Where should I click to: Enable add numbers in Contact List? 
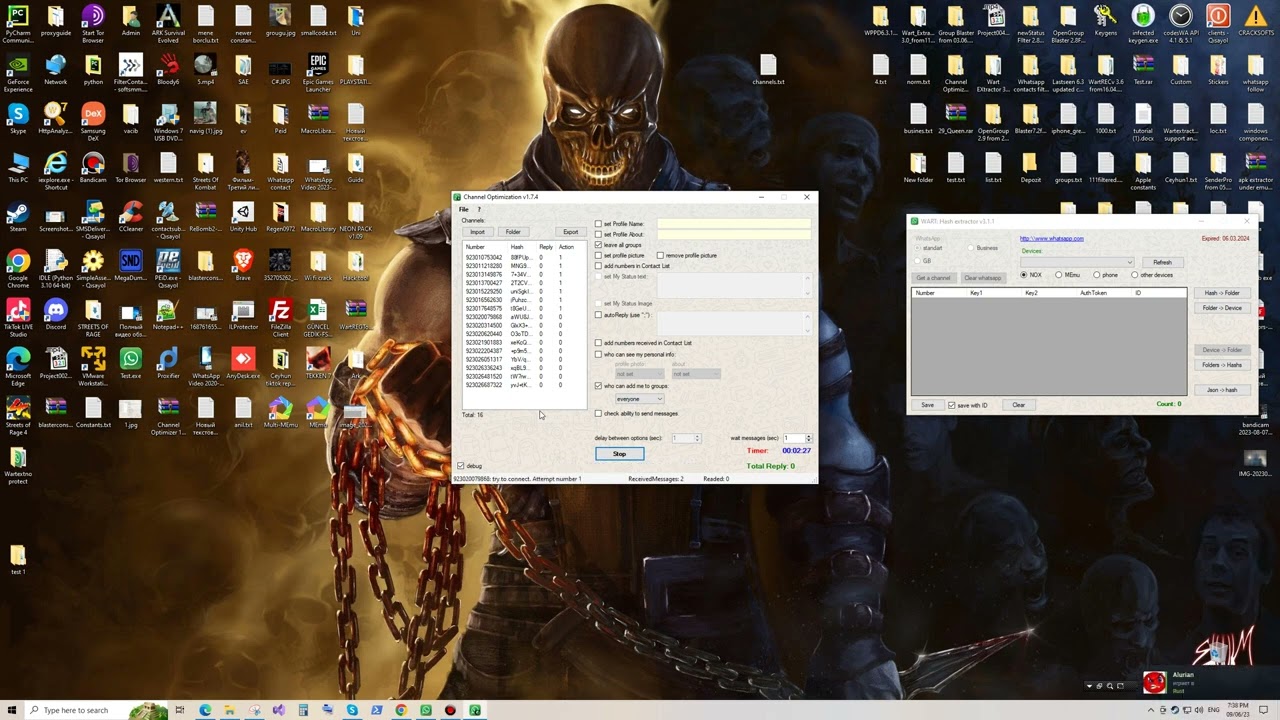pos(598,266)
